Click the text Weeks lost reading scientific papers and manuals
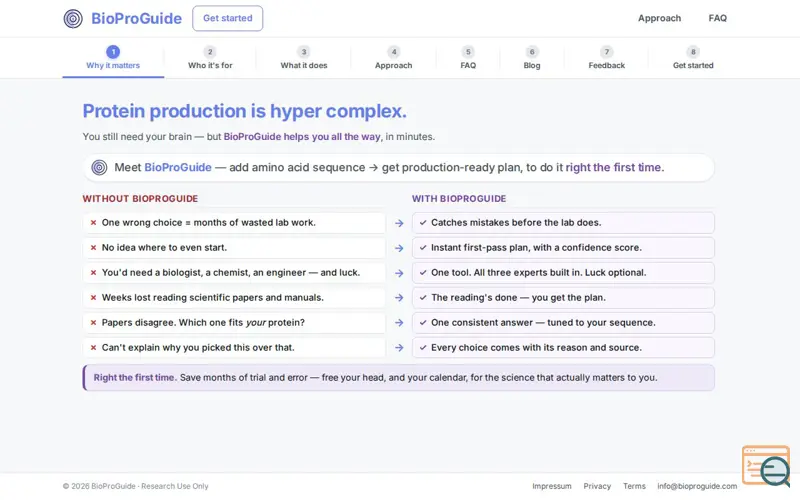Viewport: 800px width, 500px height. click(x=213, y=298)
